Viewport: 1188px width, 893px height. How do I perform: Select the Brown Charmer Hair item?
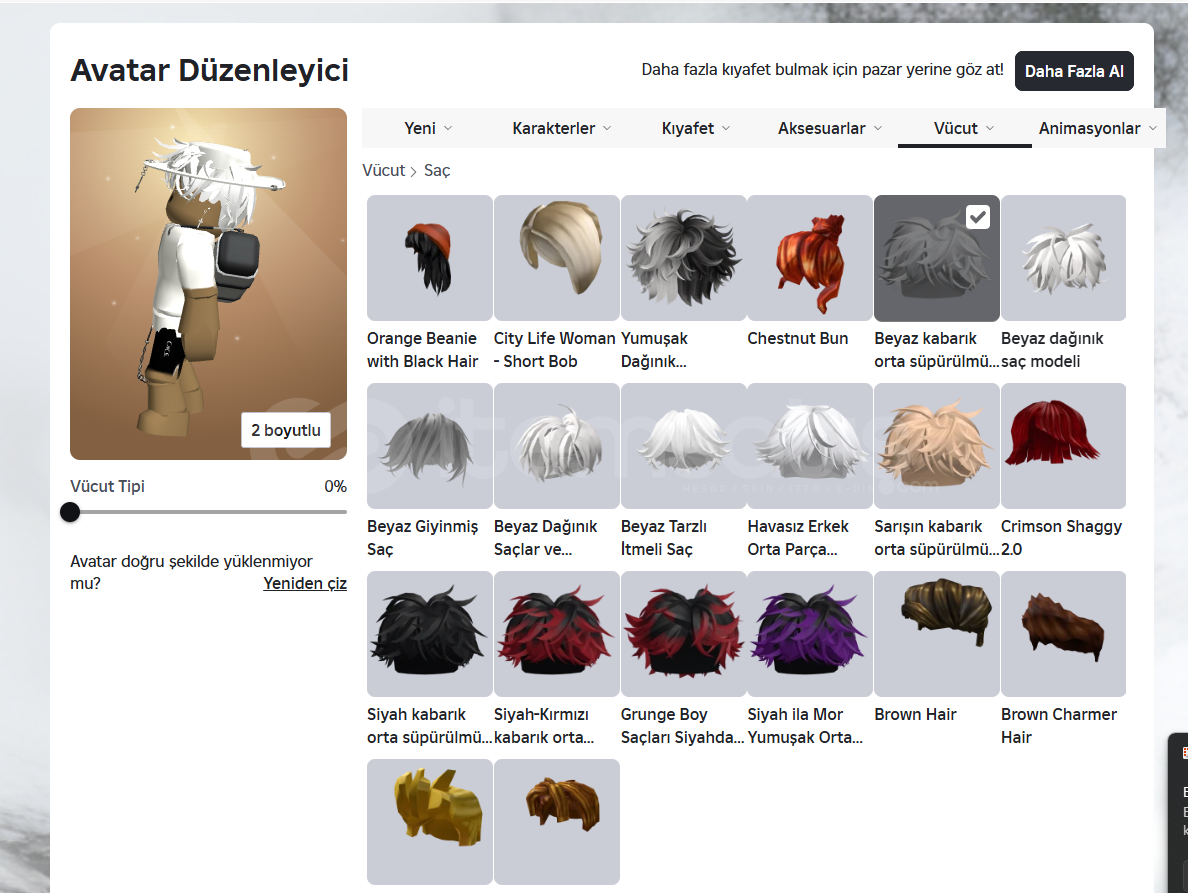point(1063,634)
